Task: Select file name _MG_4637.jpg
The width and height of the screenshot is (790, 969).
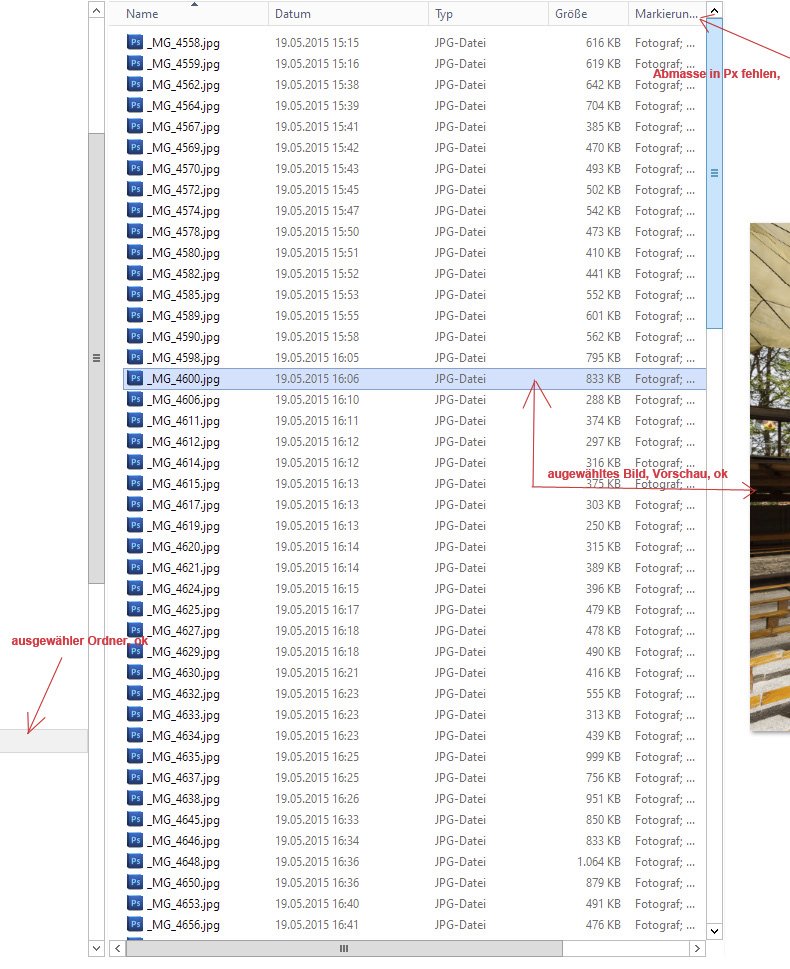Action: click(185, 778)
